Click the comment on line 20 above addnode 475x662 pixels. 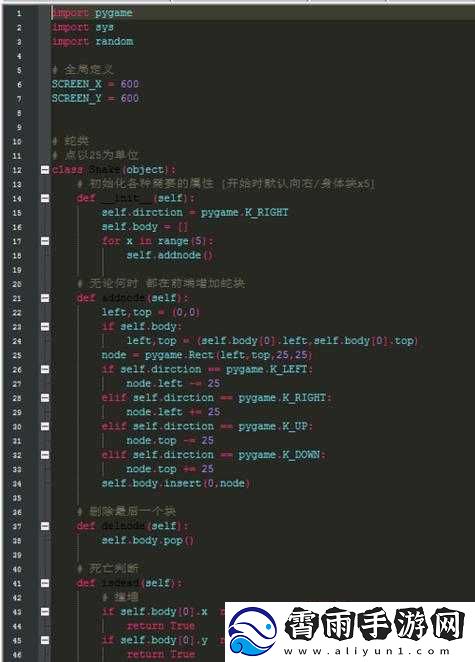tap(161, 284)
